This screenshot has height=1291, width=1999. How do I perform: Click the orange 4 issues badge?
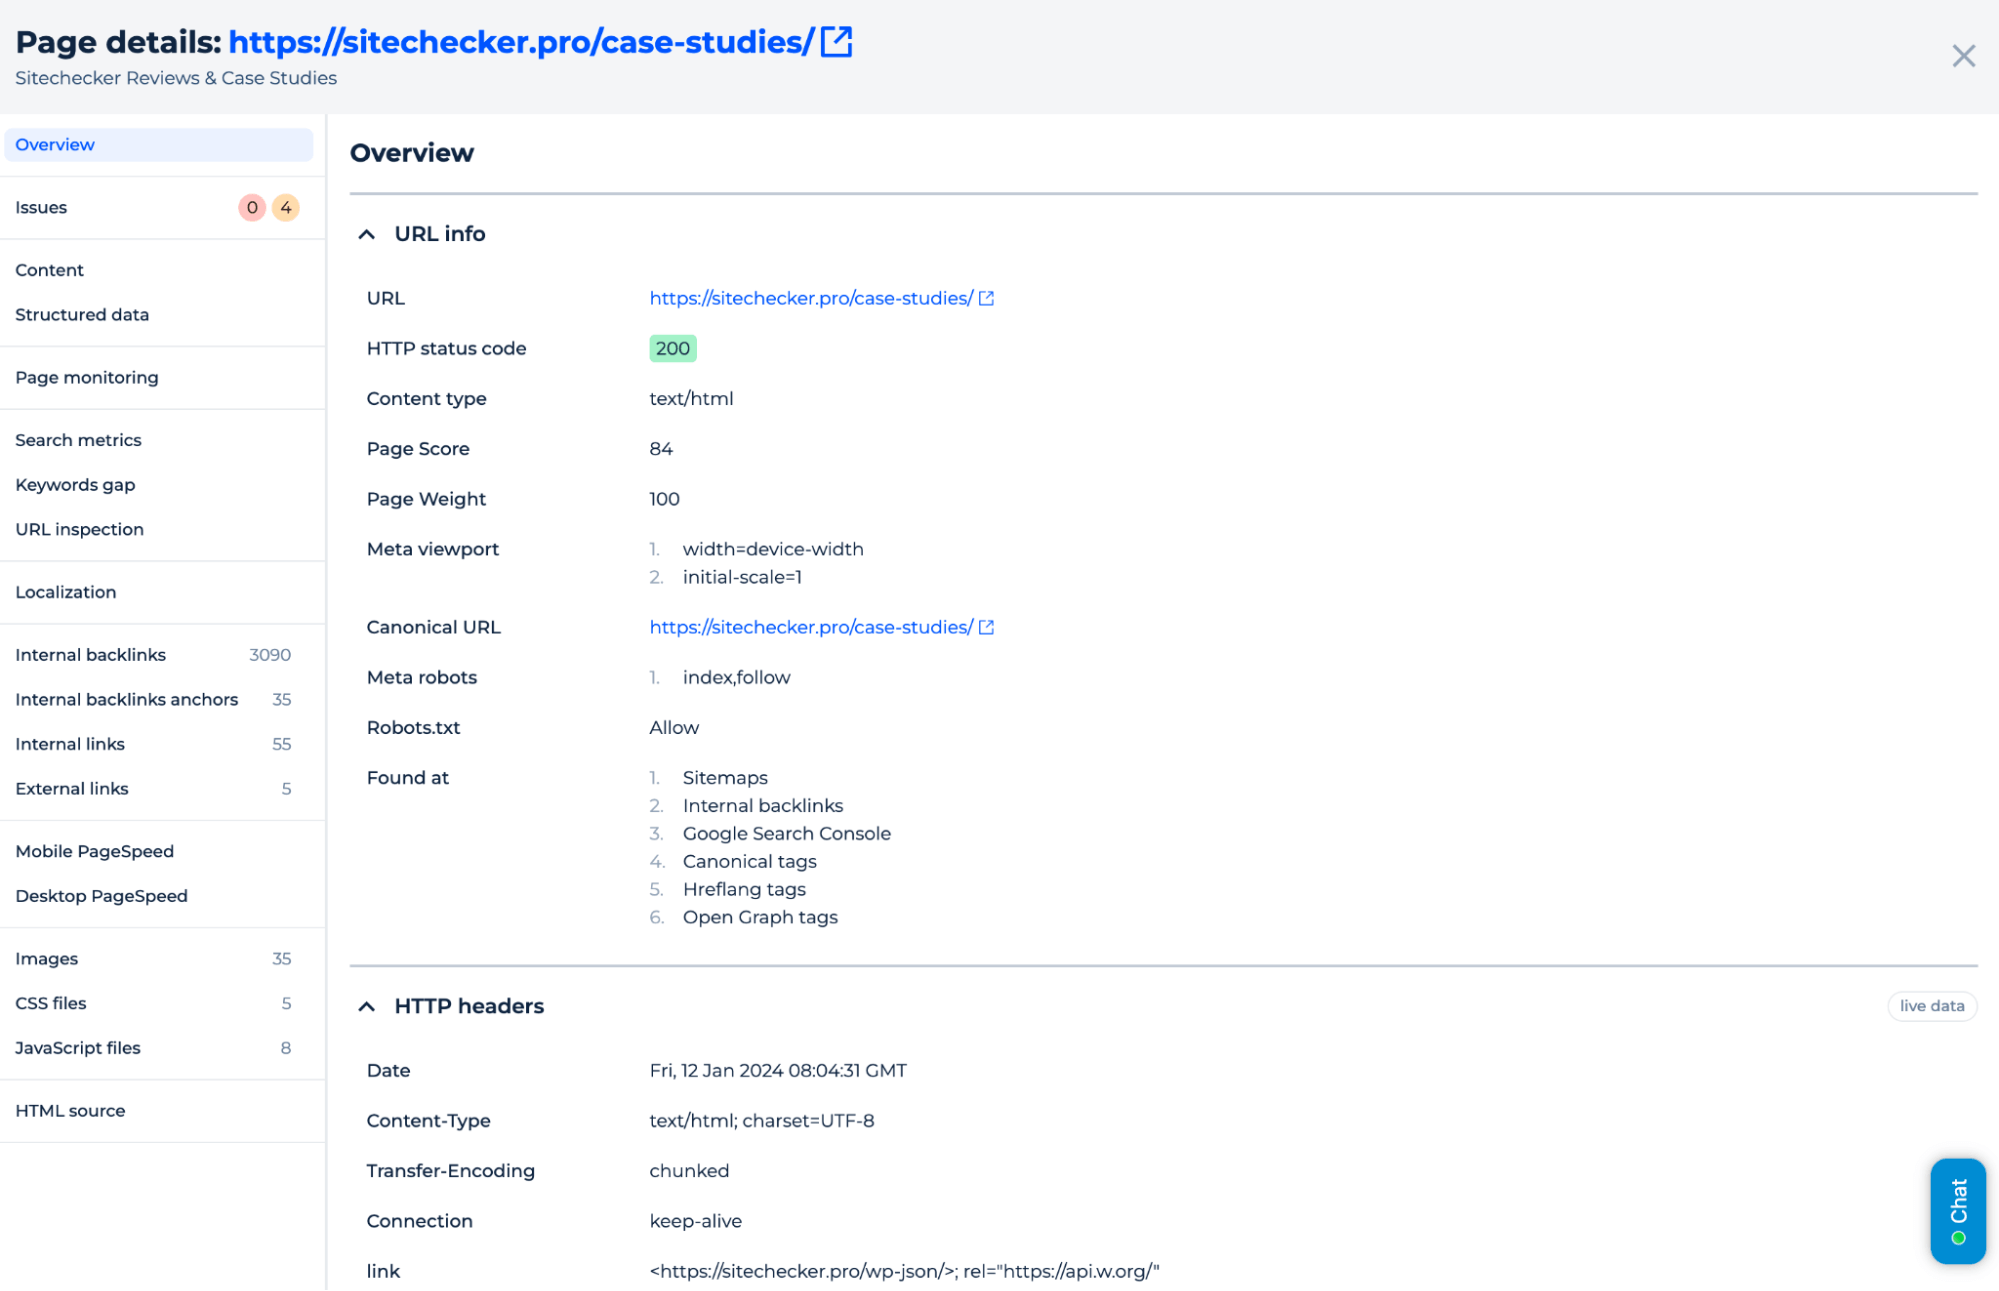(x=286, y=208)
